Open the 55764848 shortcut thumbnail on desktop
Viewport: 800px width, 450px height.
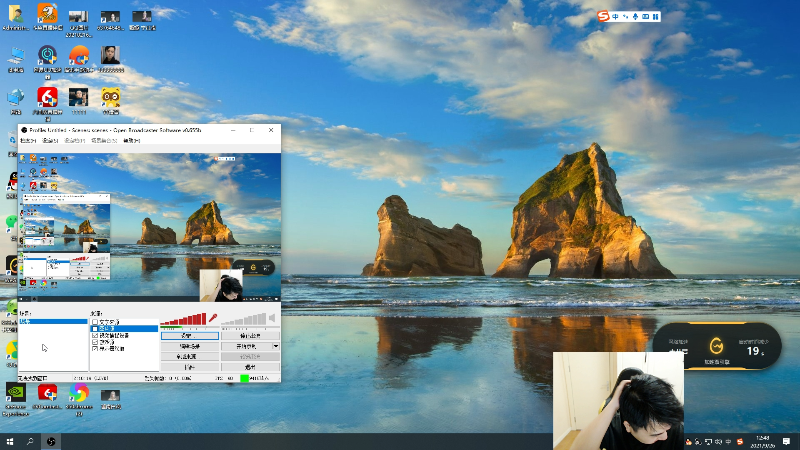pyautogui.click(x=111, y=20)
